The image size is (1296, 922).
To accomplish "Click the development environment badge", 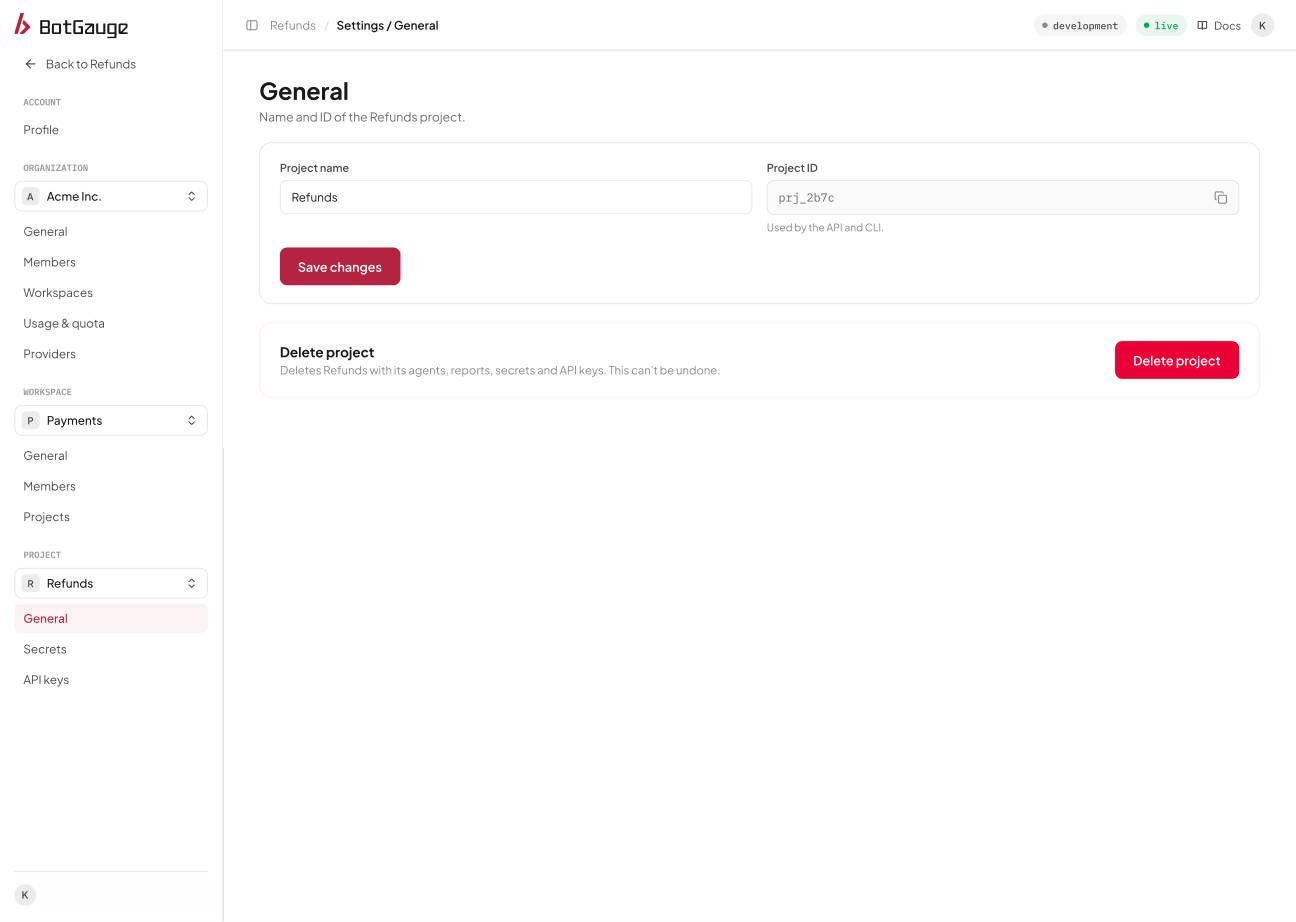I will pyautogui.click(x=1080, y=25).
